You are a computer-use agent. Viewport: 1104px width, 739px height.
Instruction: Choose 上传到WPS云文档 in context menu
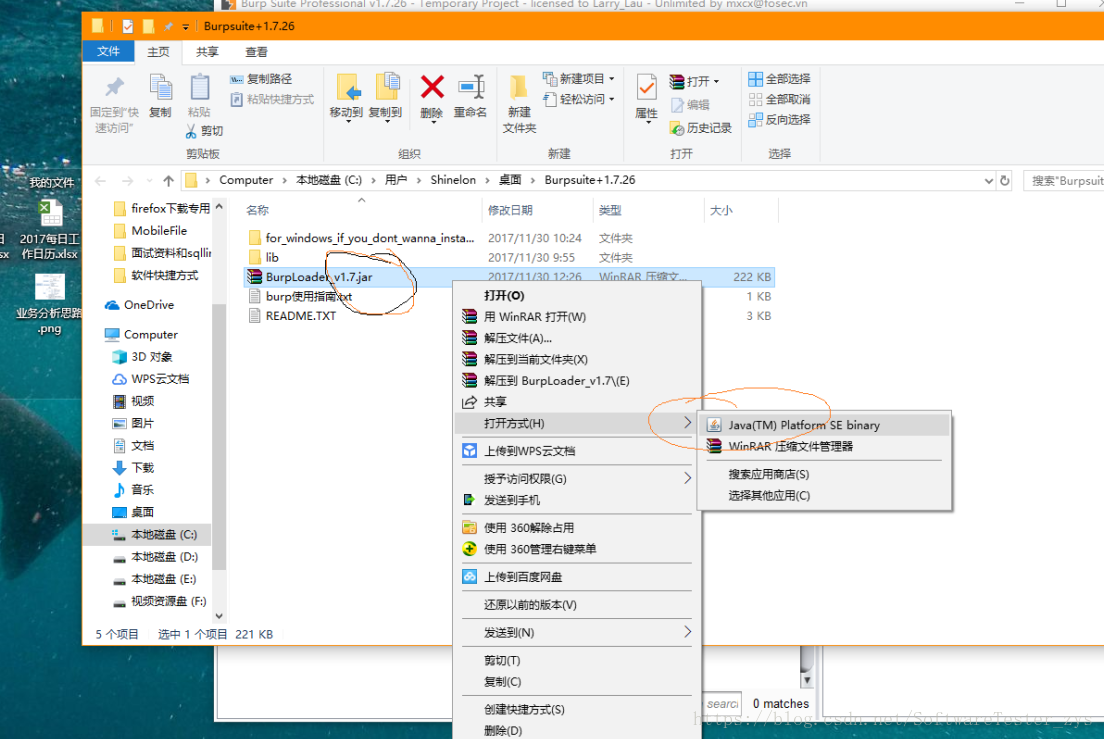tap(577, 451)
